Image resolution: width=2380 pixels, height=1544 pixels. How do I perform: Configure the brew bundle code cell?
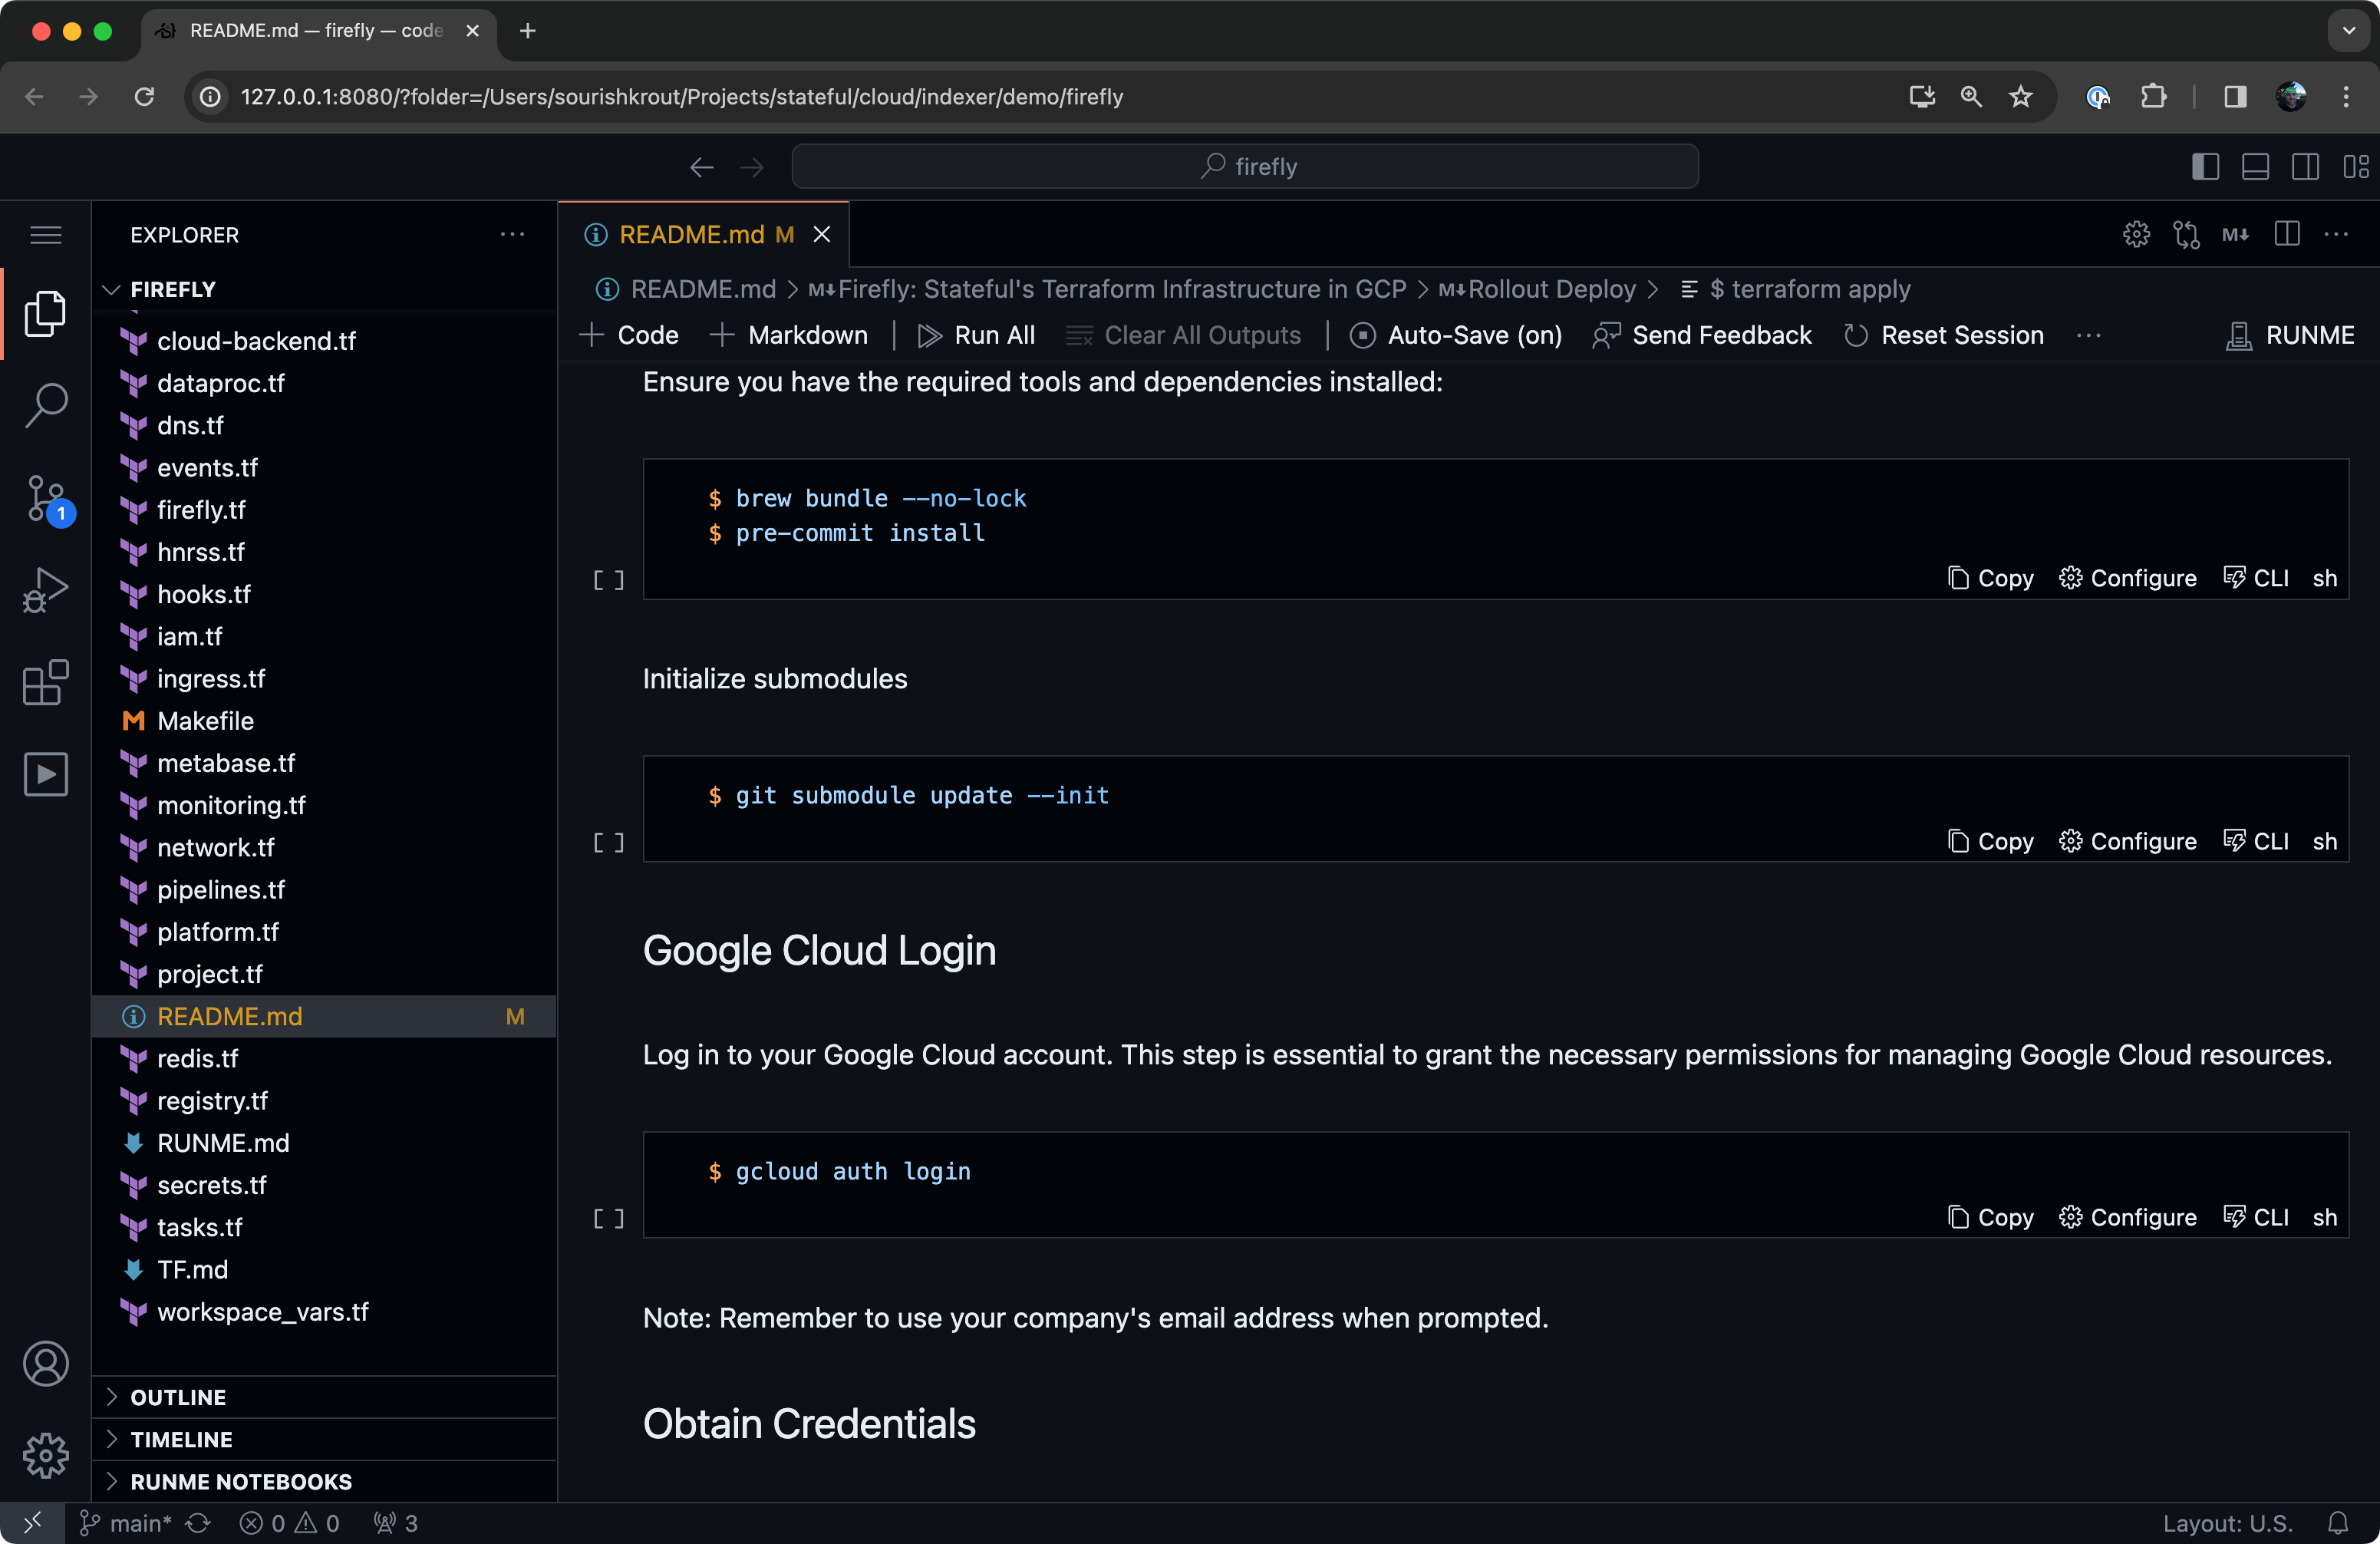[2128, 578]
